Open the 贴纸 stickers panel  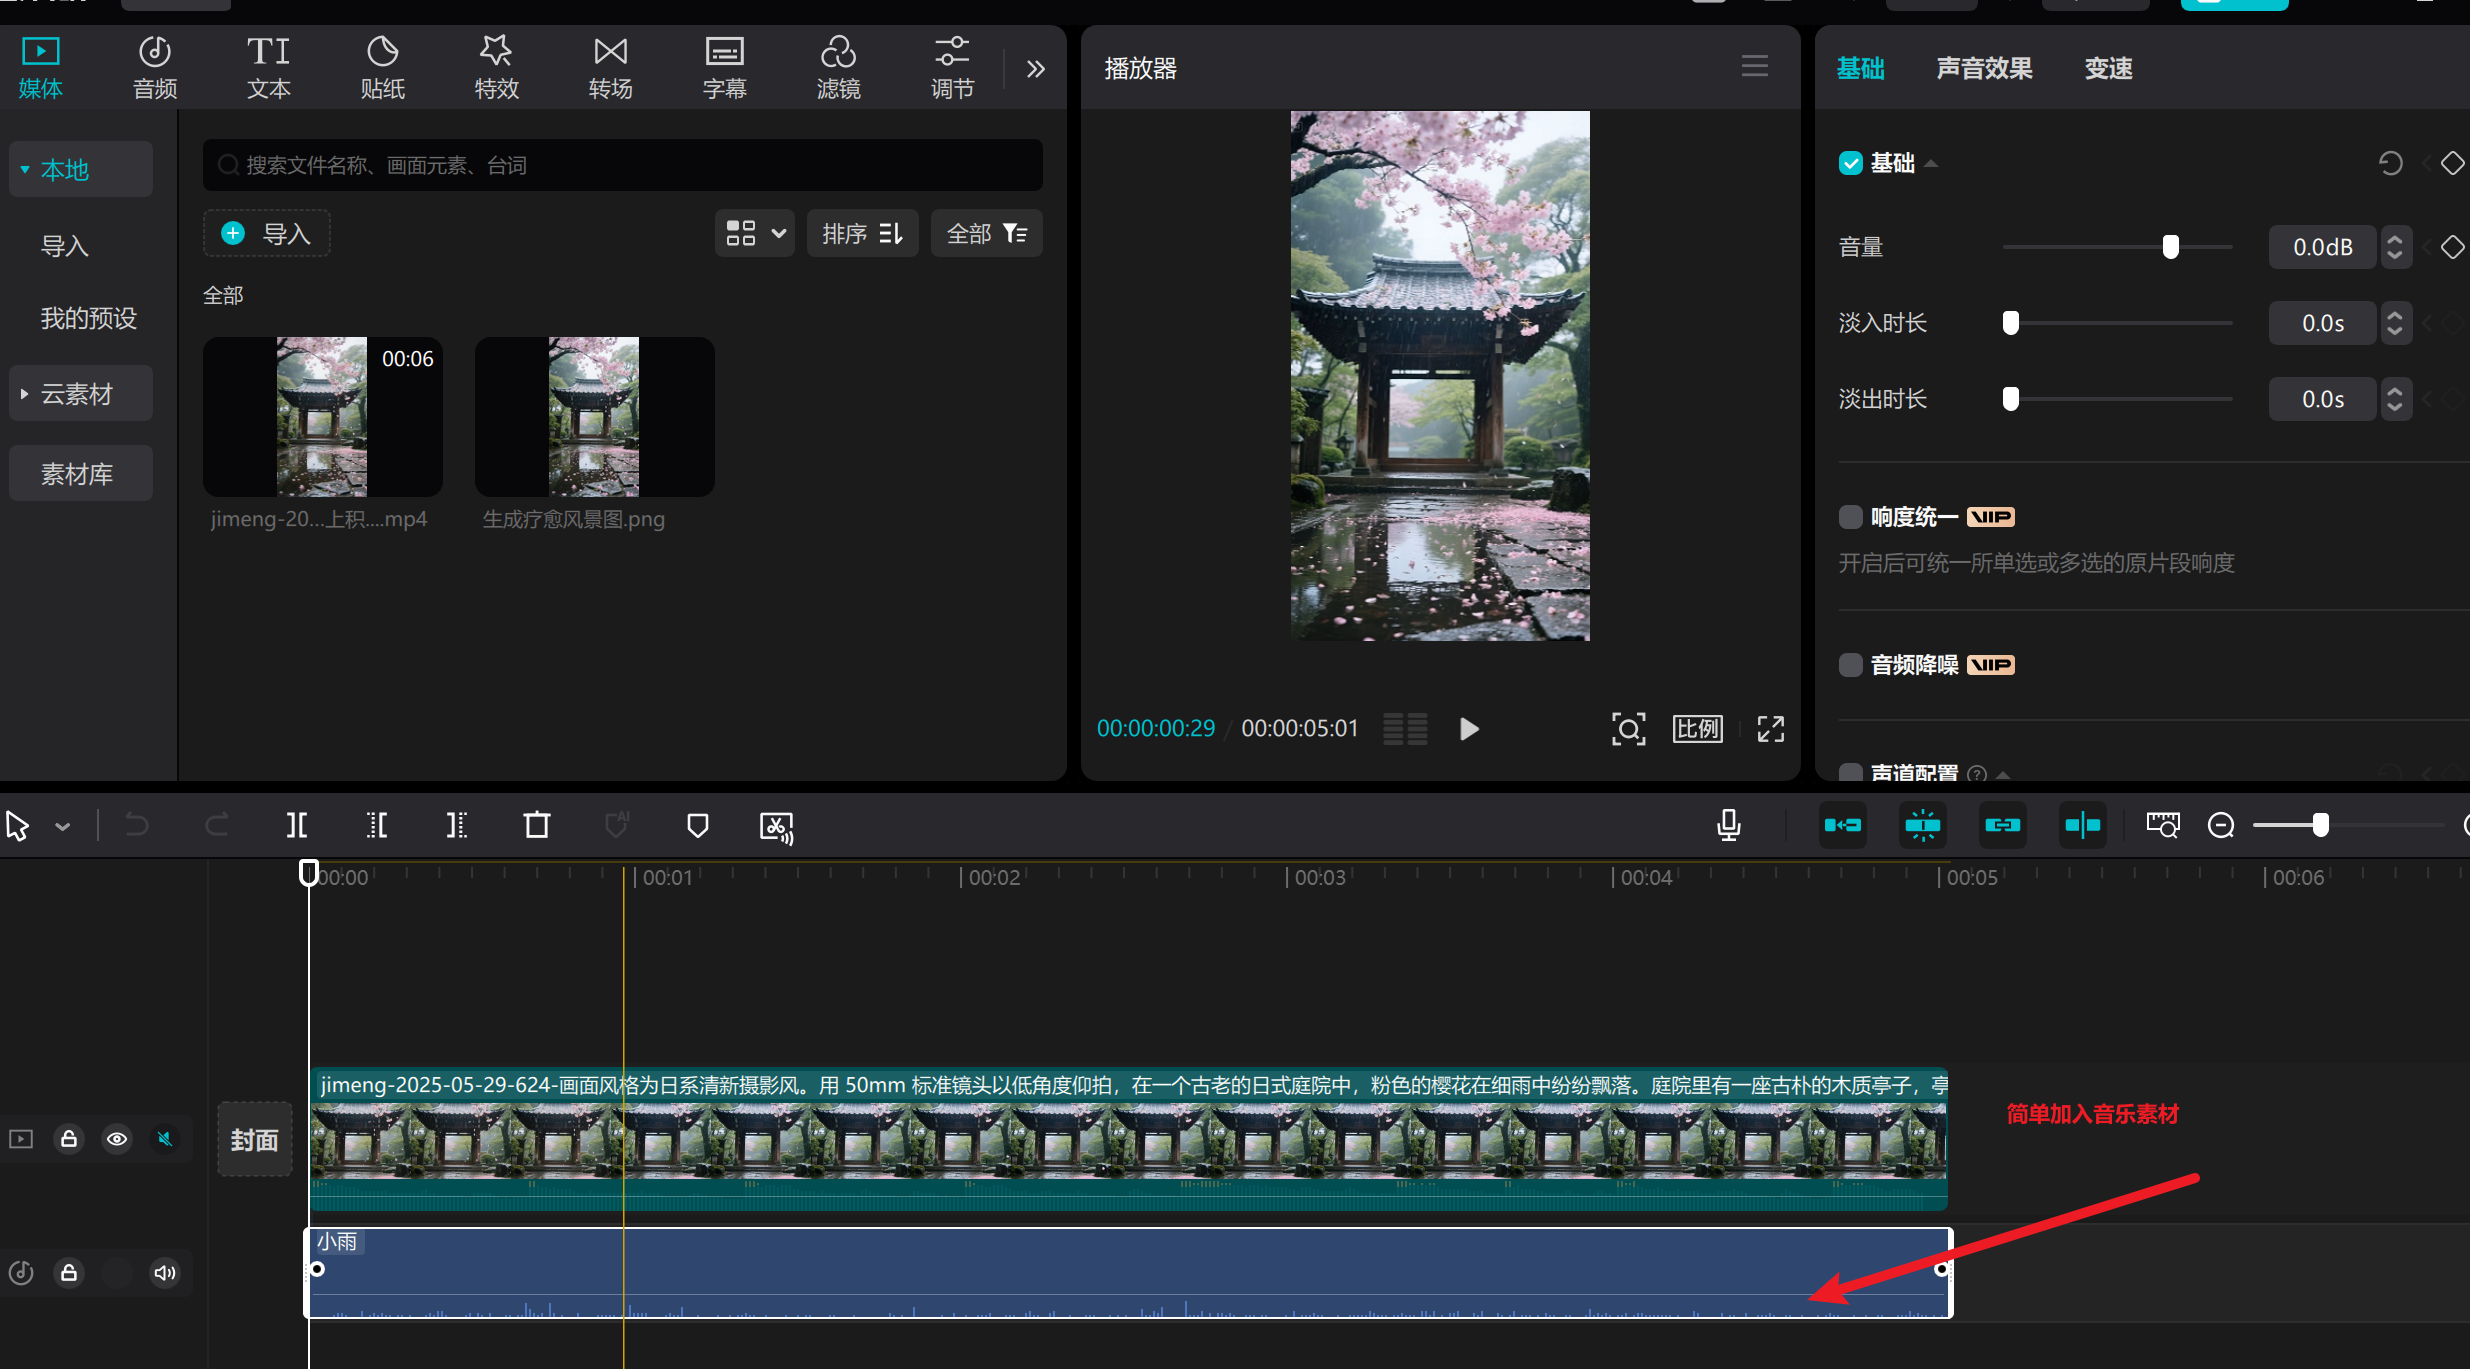382,67
